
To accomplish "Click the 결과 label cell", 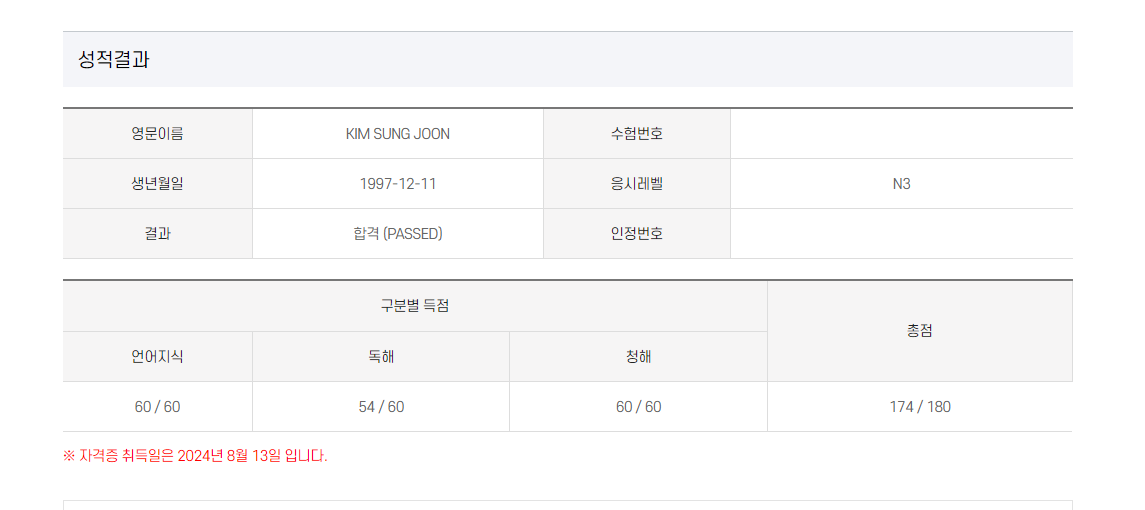I will click(x=158, y=234).
